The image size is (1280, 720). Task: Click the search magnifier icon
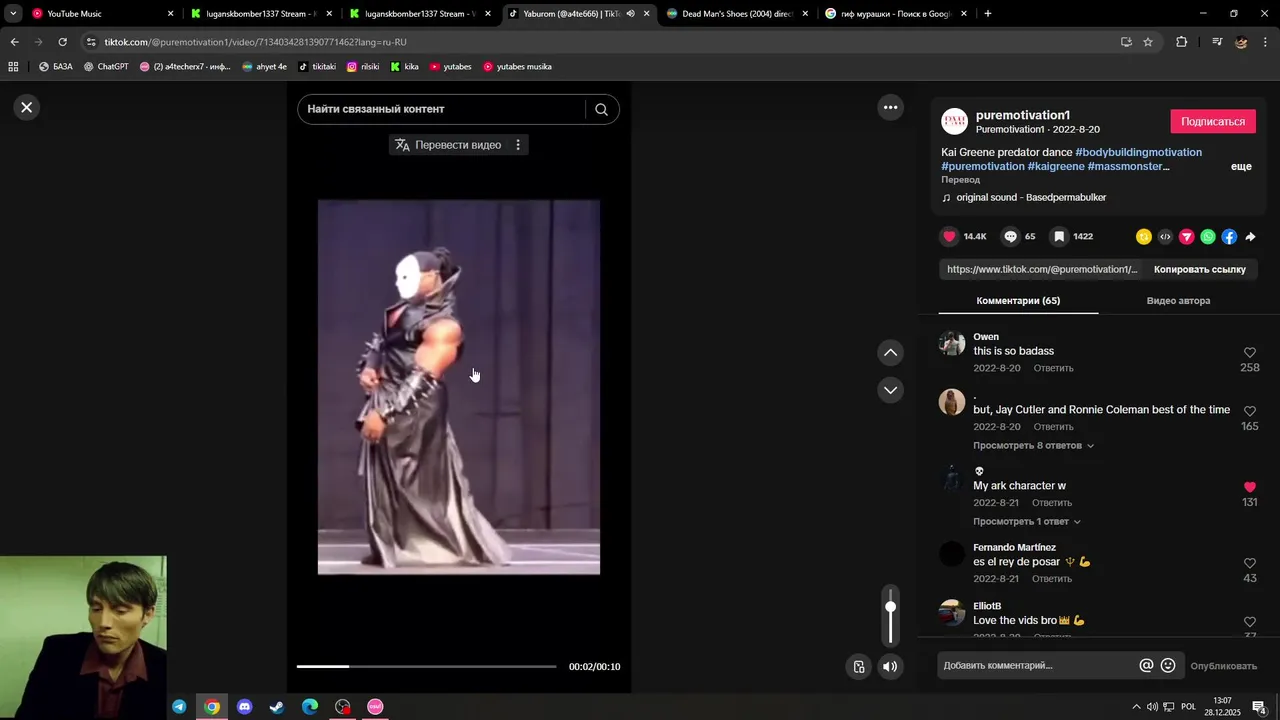coord(601,110)
